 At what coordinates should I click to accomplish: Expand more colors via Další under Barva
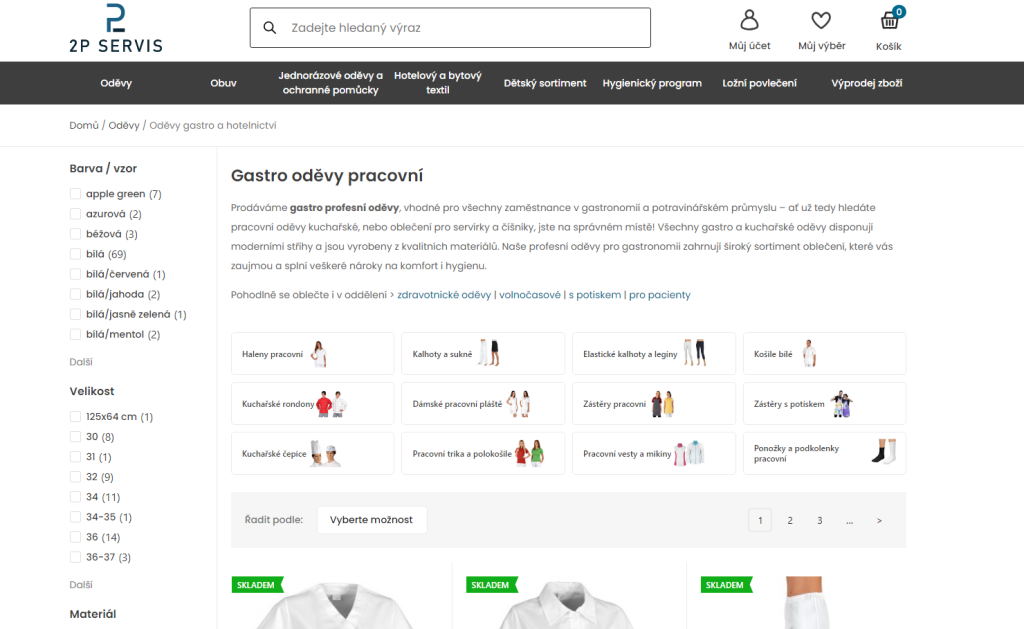pos(81,362)
